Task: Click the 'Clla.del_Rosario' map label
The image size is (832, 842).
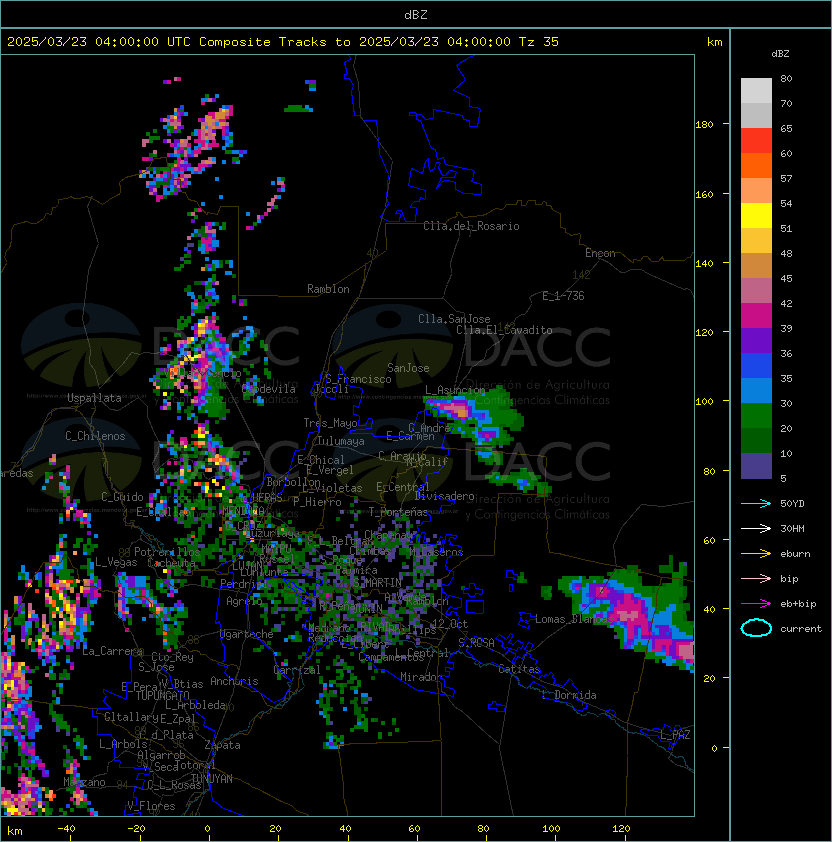Action: pos(471,226)
